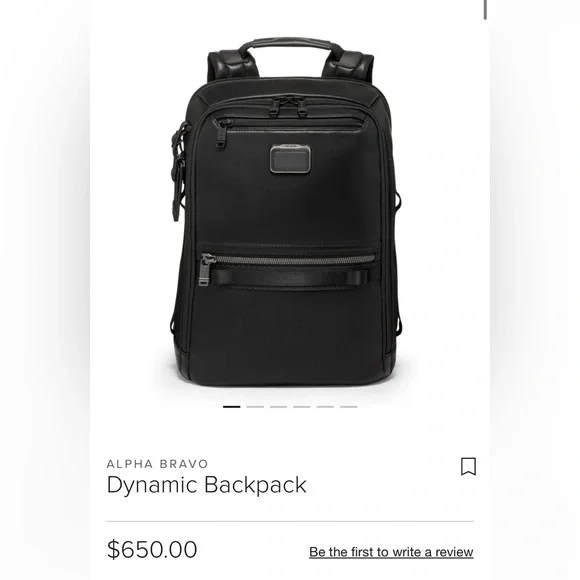Open the last carousel image indicator
The width and height of the screenshot is (580, 580).
click(348, 407)
